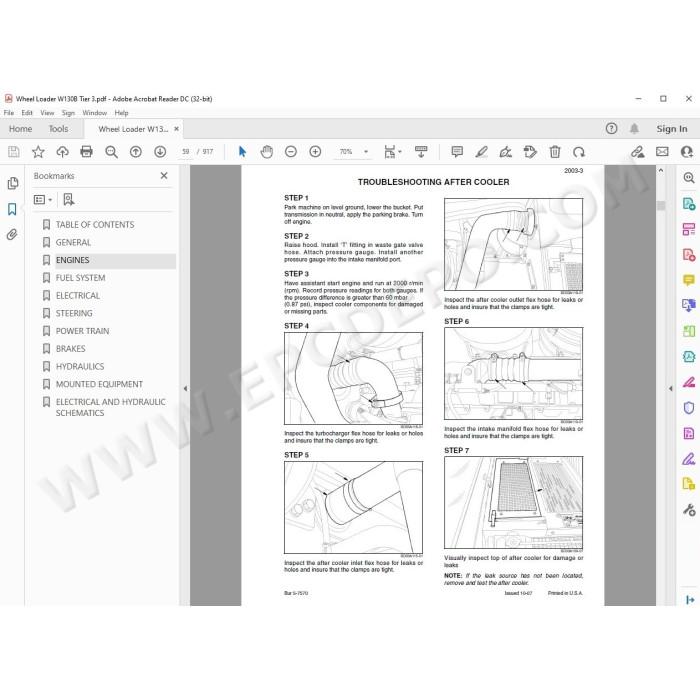Click the document vertical scrollbar thumb
Viewport: 700px width, 700px height.
click(661, 205)
